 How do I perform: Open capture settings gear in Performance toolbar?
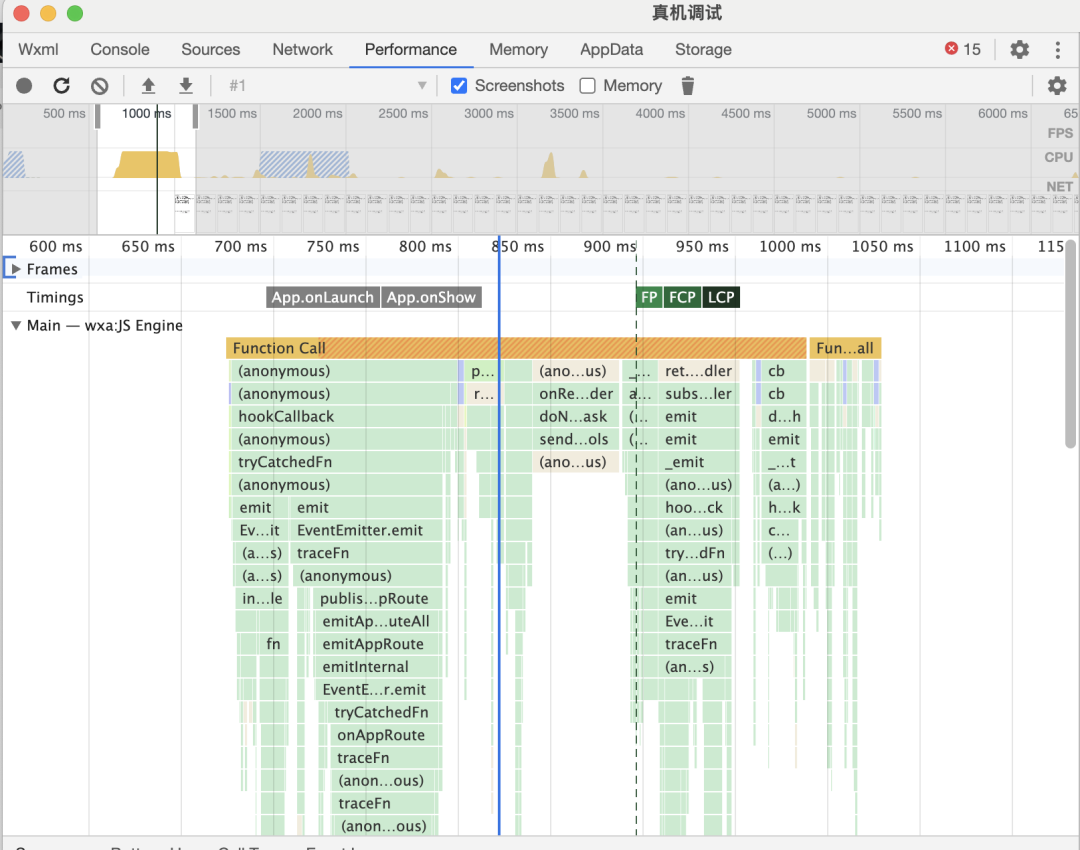pyautogui.click(x=1057, y=85)
